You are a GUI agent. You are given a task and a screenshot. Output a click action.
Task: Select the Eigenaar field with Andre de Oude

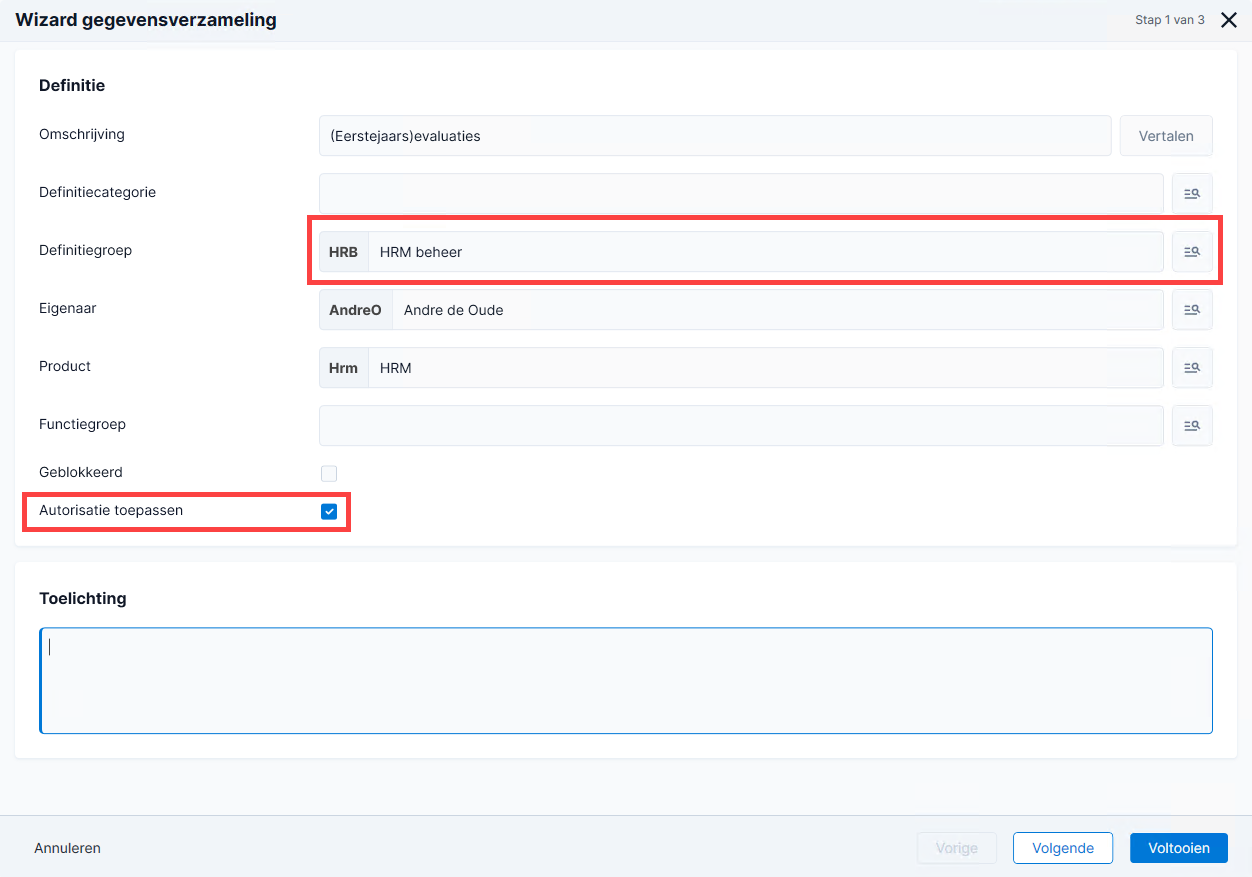(x=741, y=310)
